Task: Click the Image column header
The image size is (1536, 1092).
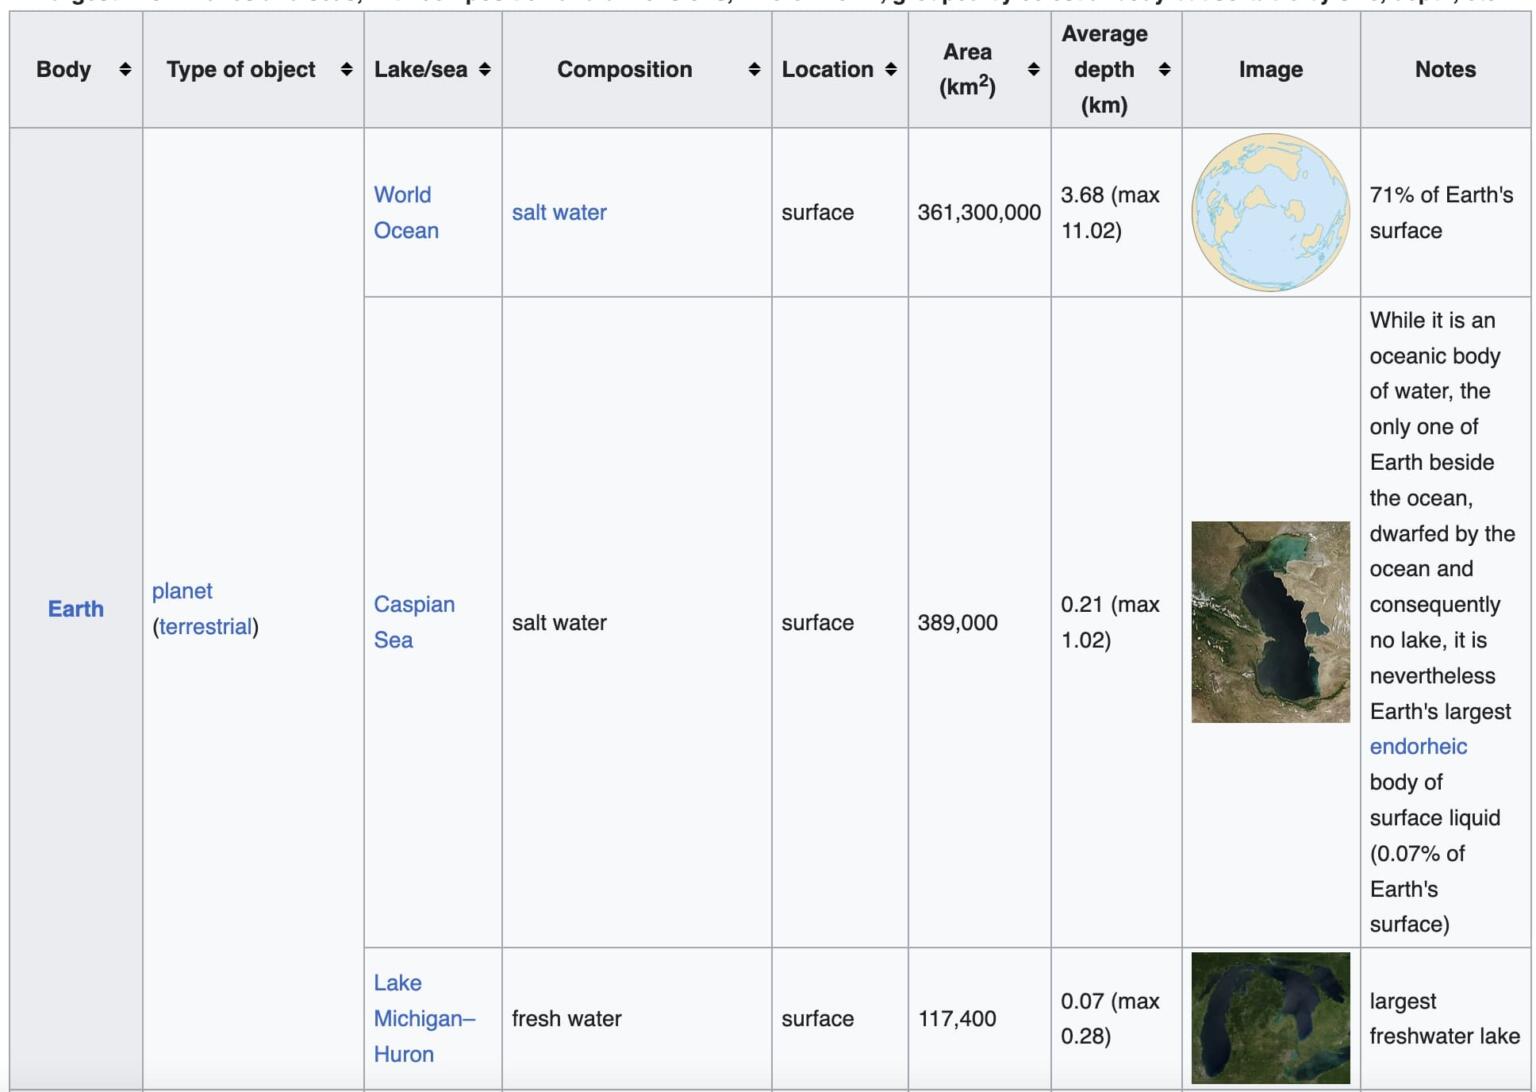Action: point(1270,70)
